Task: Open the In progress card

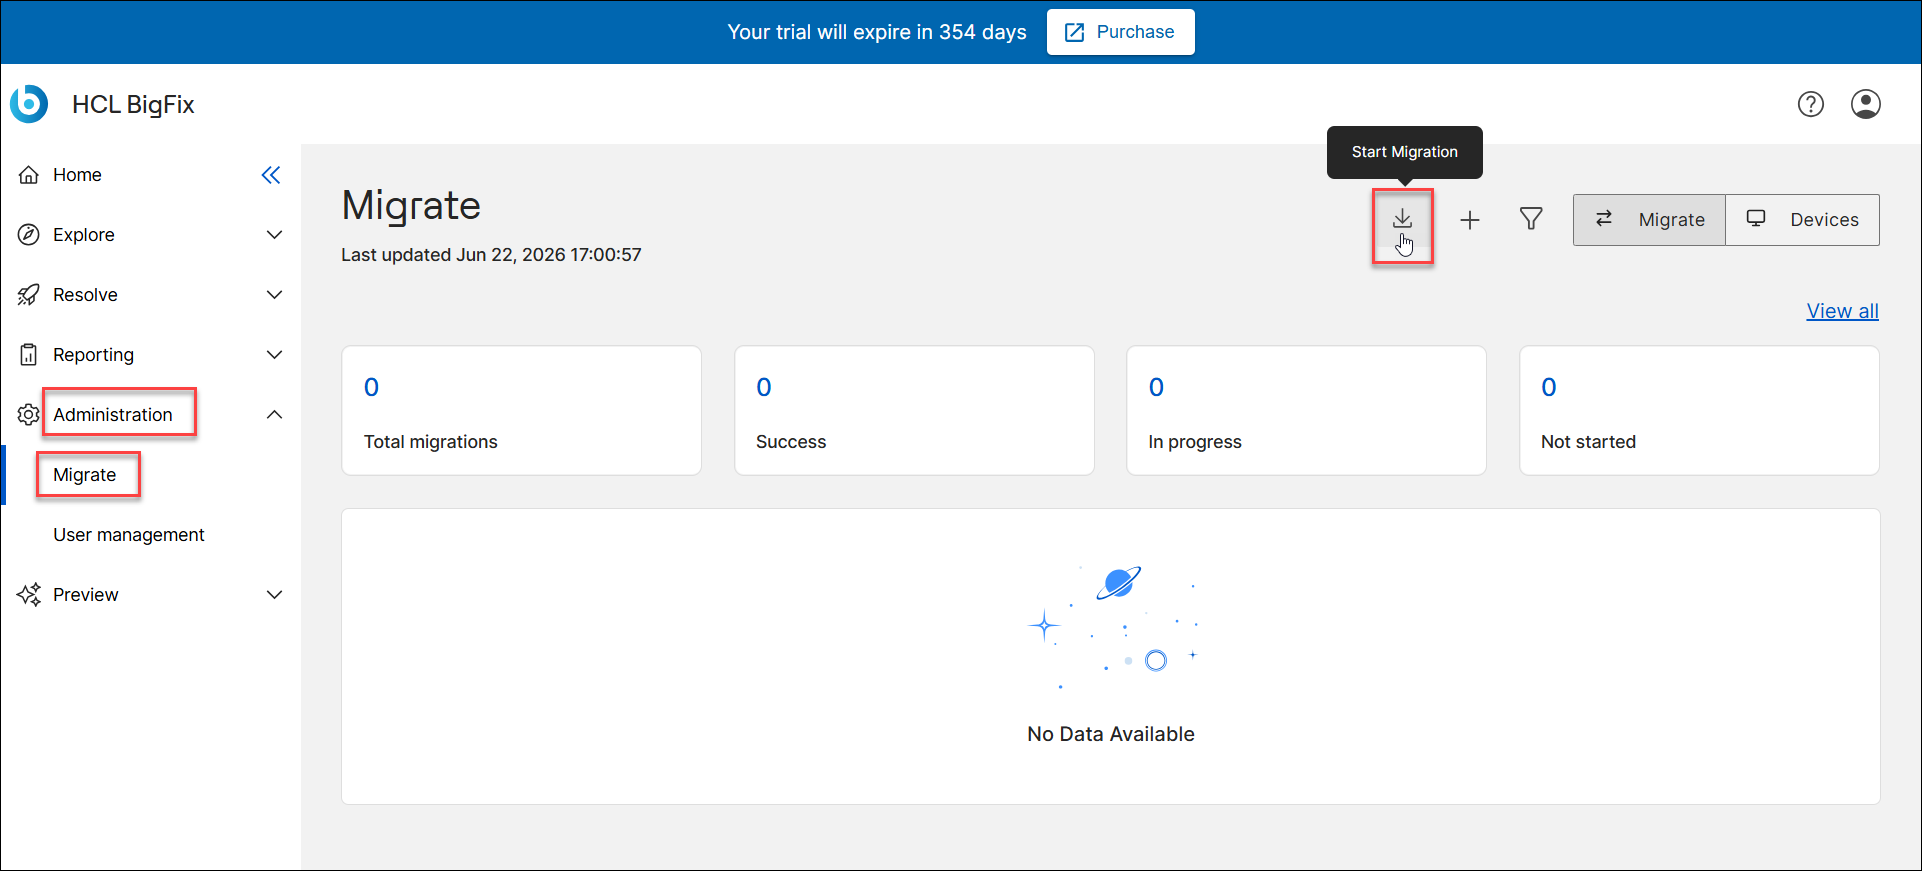Action: click(x=1306, y=411)
